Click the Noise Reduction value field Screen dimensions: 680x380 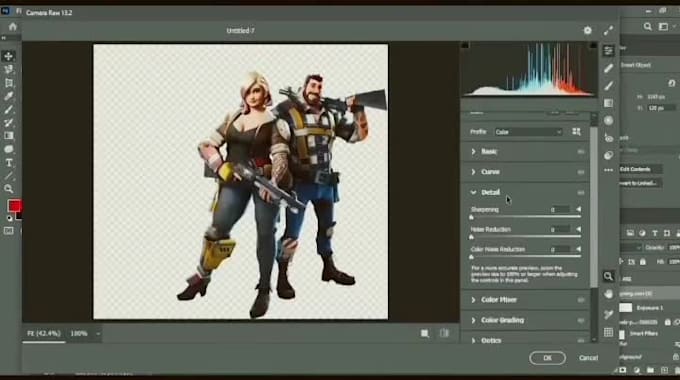tap(559, 229)
